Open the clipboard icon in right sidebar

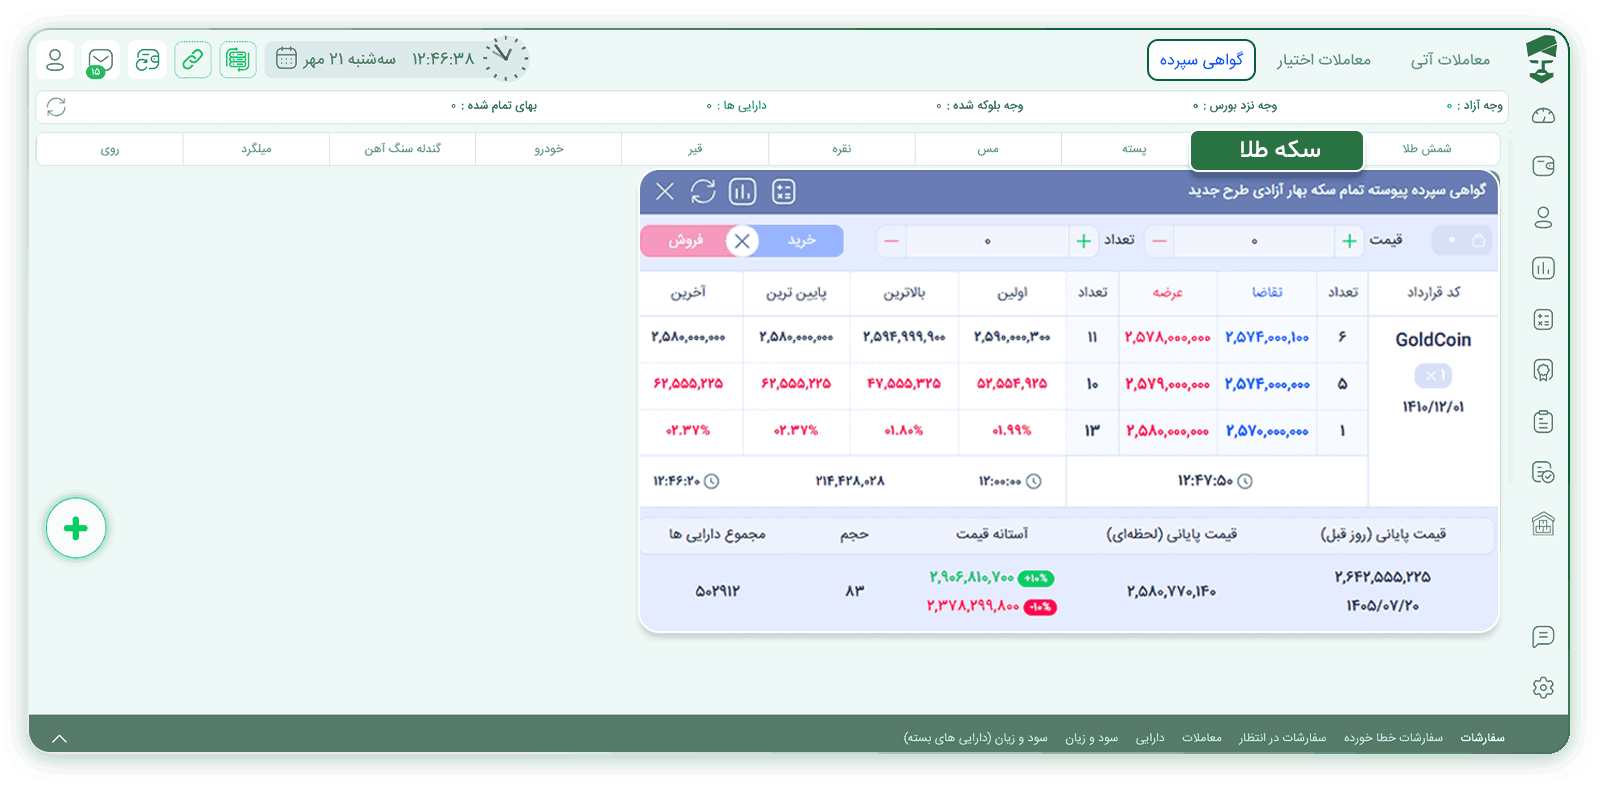click(x=1543, y=422)
